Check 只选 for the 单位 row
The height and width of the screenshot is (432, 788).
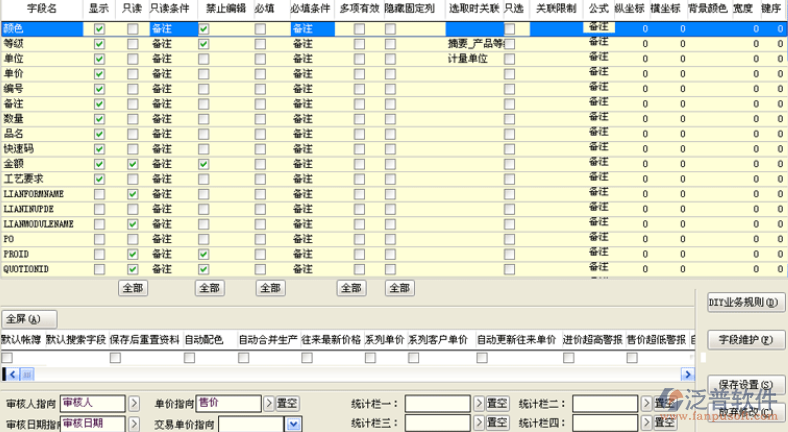pyautogui.click(x=510, y=59)
